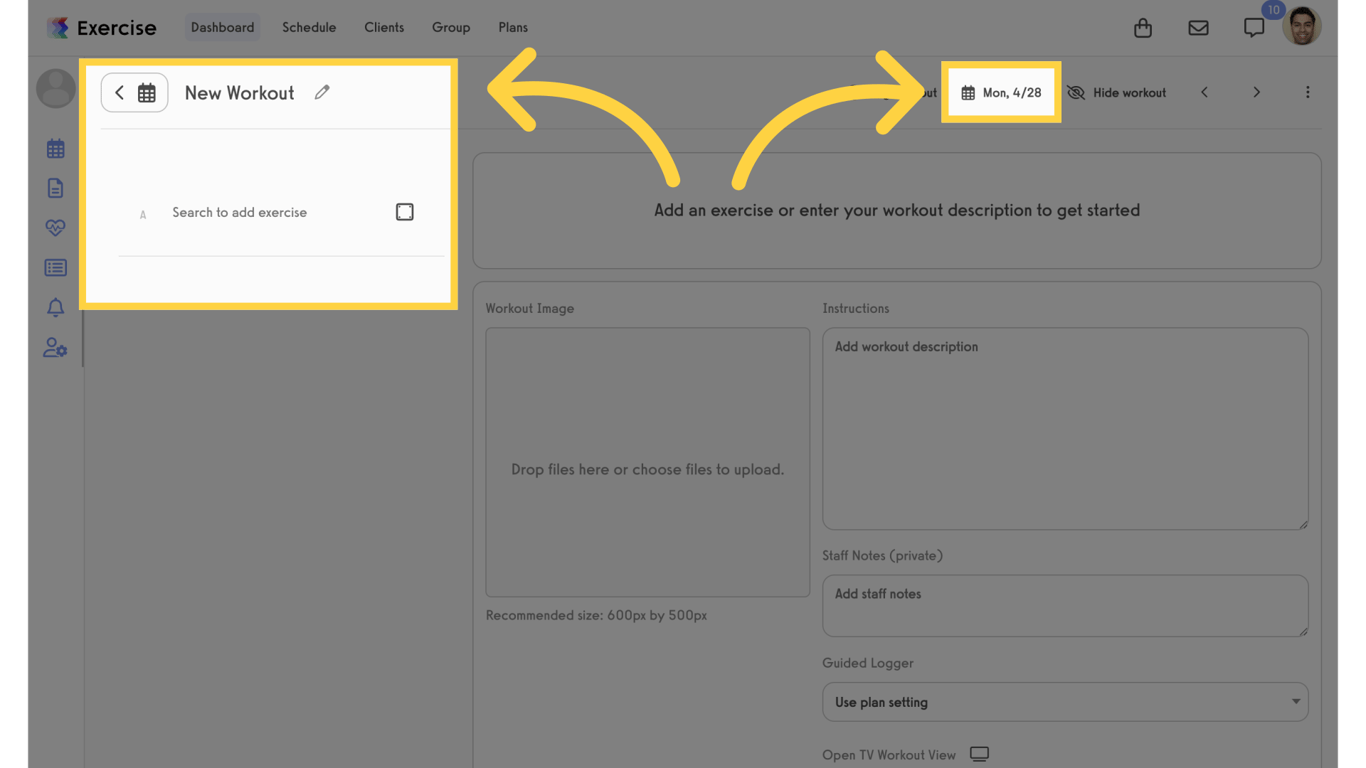Open the mail envelope icon

(x=1198, y=28)
